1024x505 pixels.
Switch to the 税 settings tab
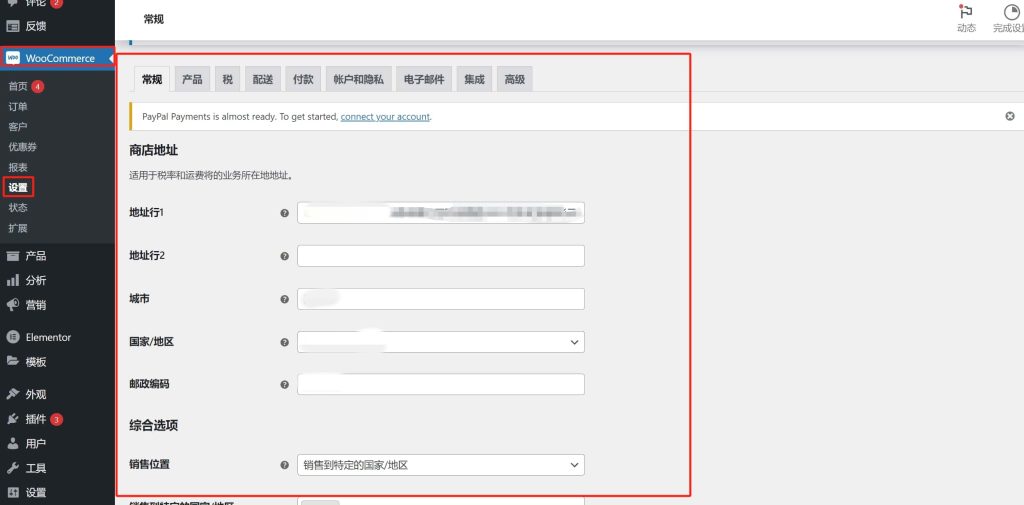[x=227, y=80]
